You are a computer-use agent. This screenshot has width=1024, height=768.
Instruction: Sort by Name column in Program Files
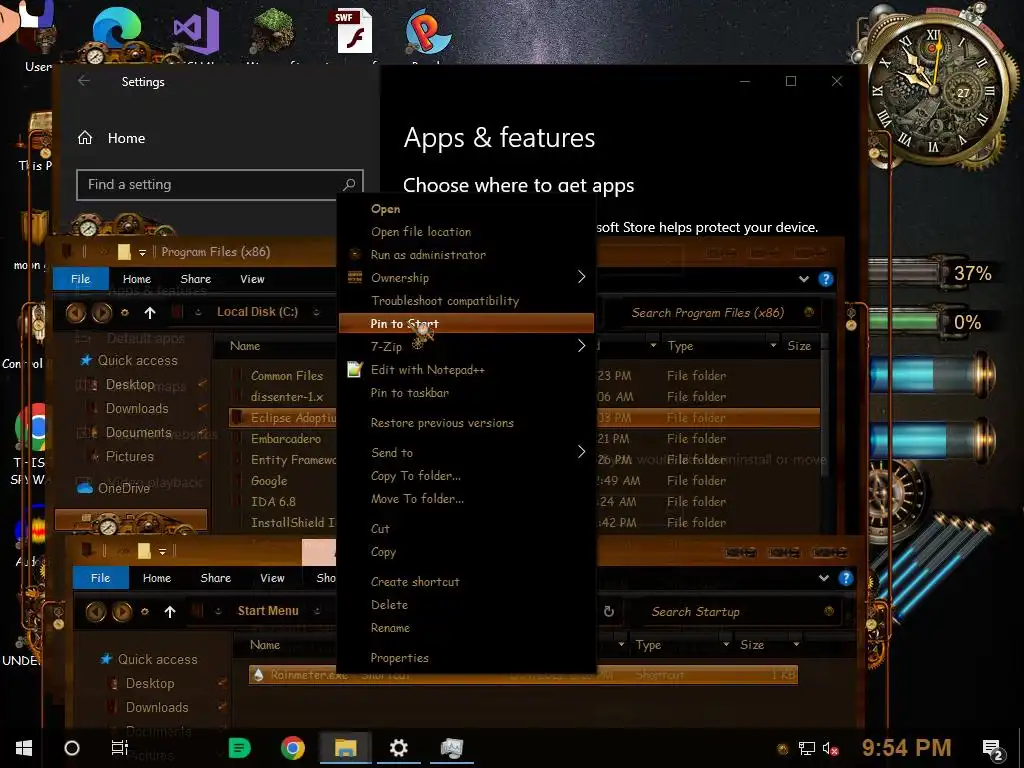(x=245, y=346)
